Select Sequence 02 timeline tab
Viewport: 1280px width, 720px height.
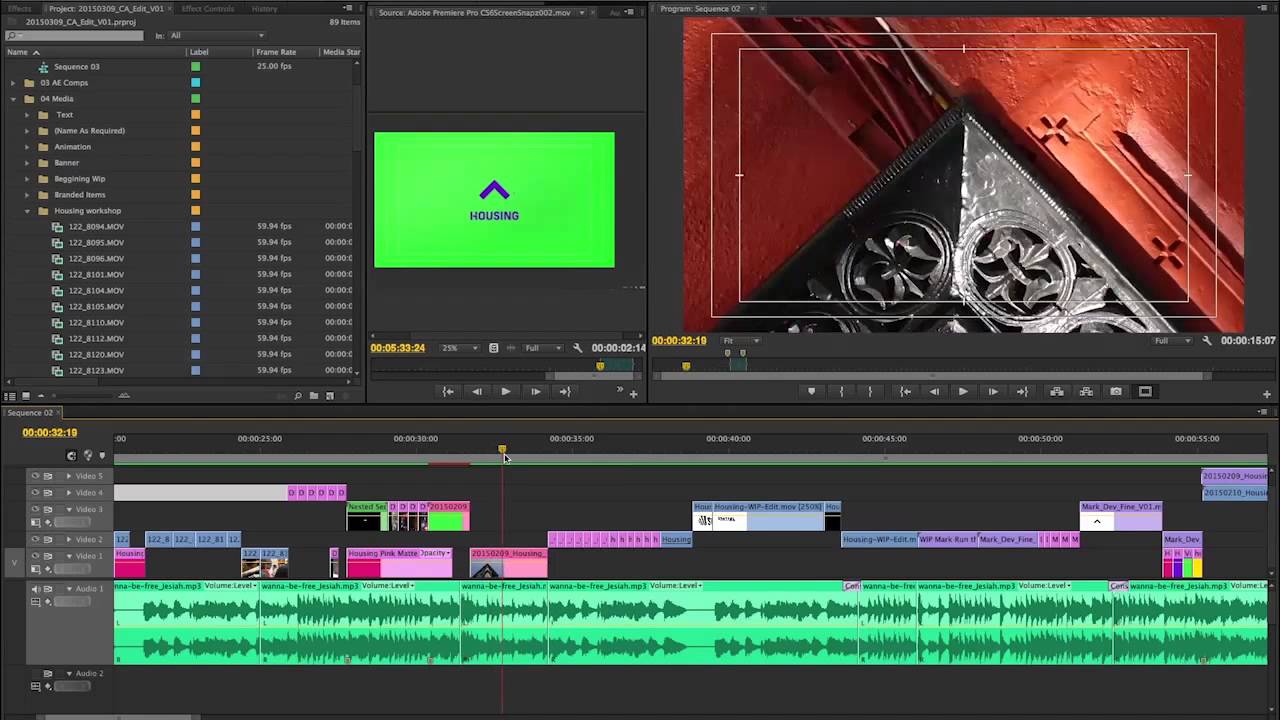click(30, 413)
